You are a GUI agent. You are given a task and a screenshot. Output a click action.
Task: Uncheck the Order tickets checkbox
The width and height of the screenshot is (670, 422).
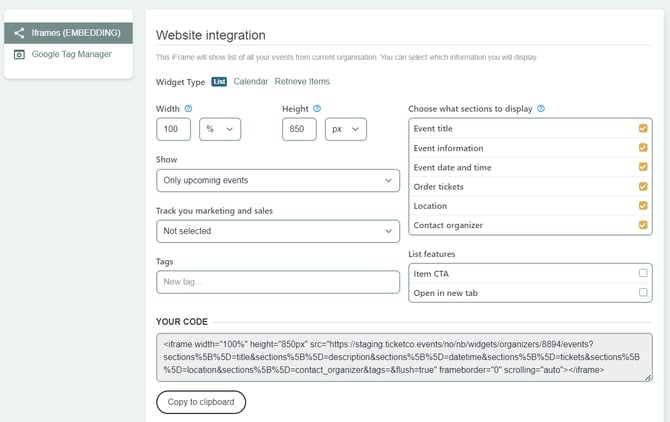point(643,186)
